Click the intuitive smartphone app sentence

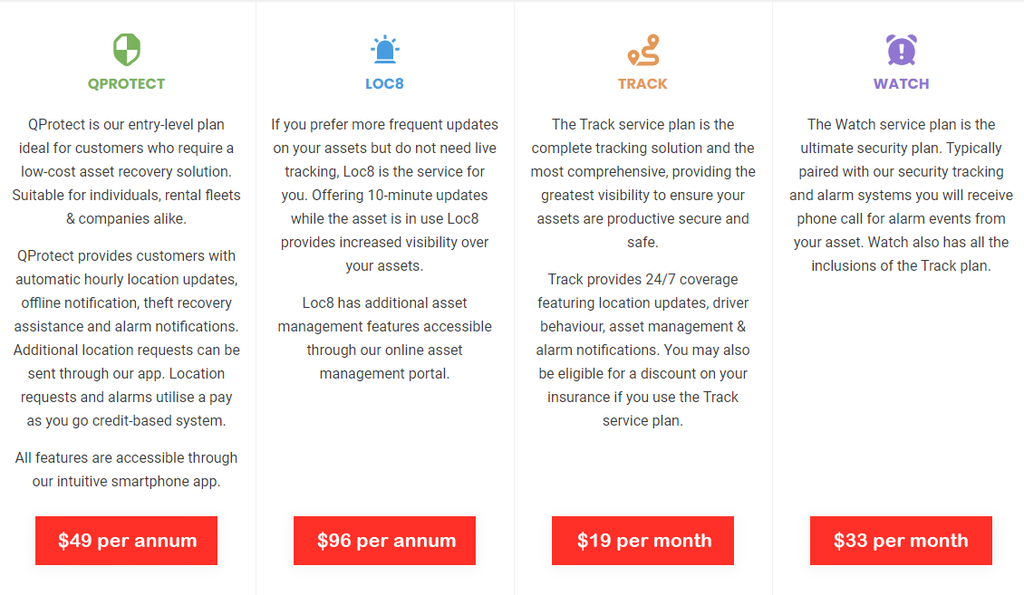pos(126,469)
